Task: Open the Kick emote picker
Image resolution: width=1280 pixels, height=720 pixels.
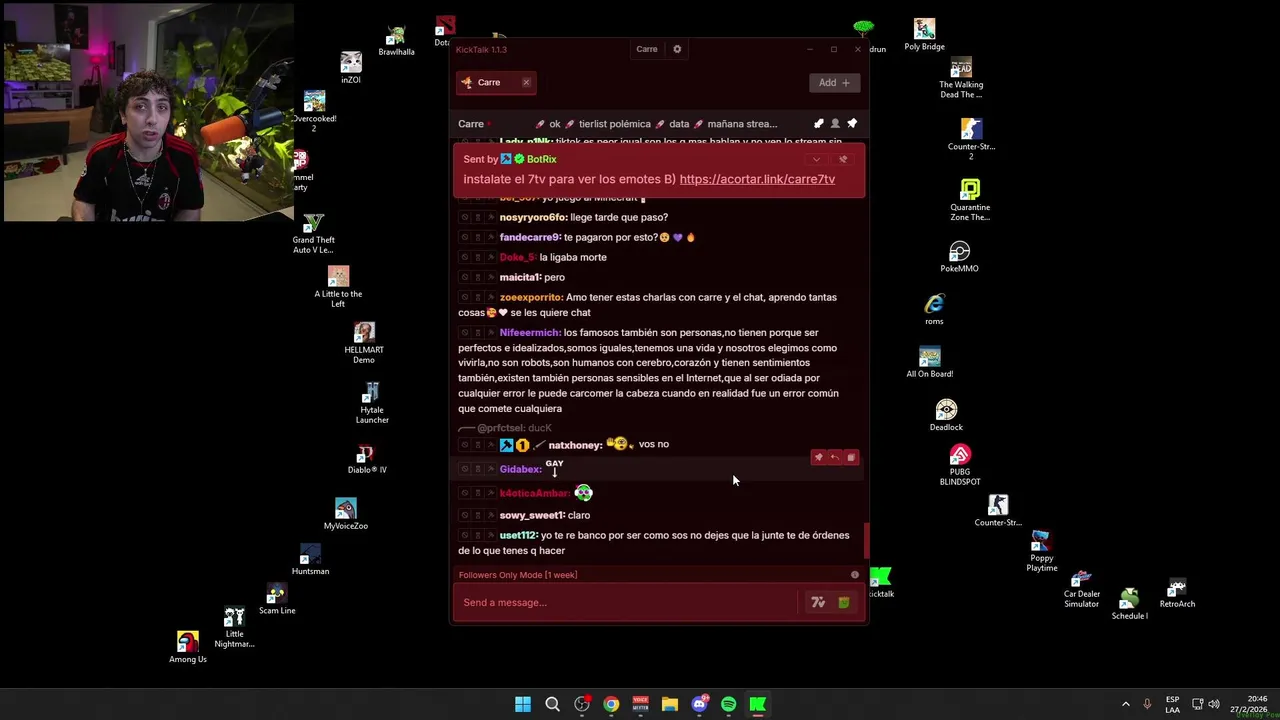Action: click(843, 602)
